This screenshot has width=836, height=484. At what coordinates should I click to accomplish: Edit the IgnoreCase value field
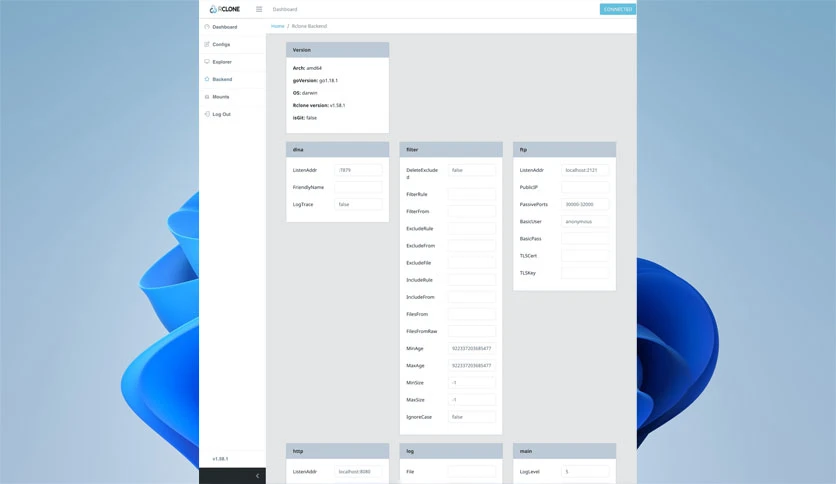(472, 417)
